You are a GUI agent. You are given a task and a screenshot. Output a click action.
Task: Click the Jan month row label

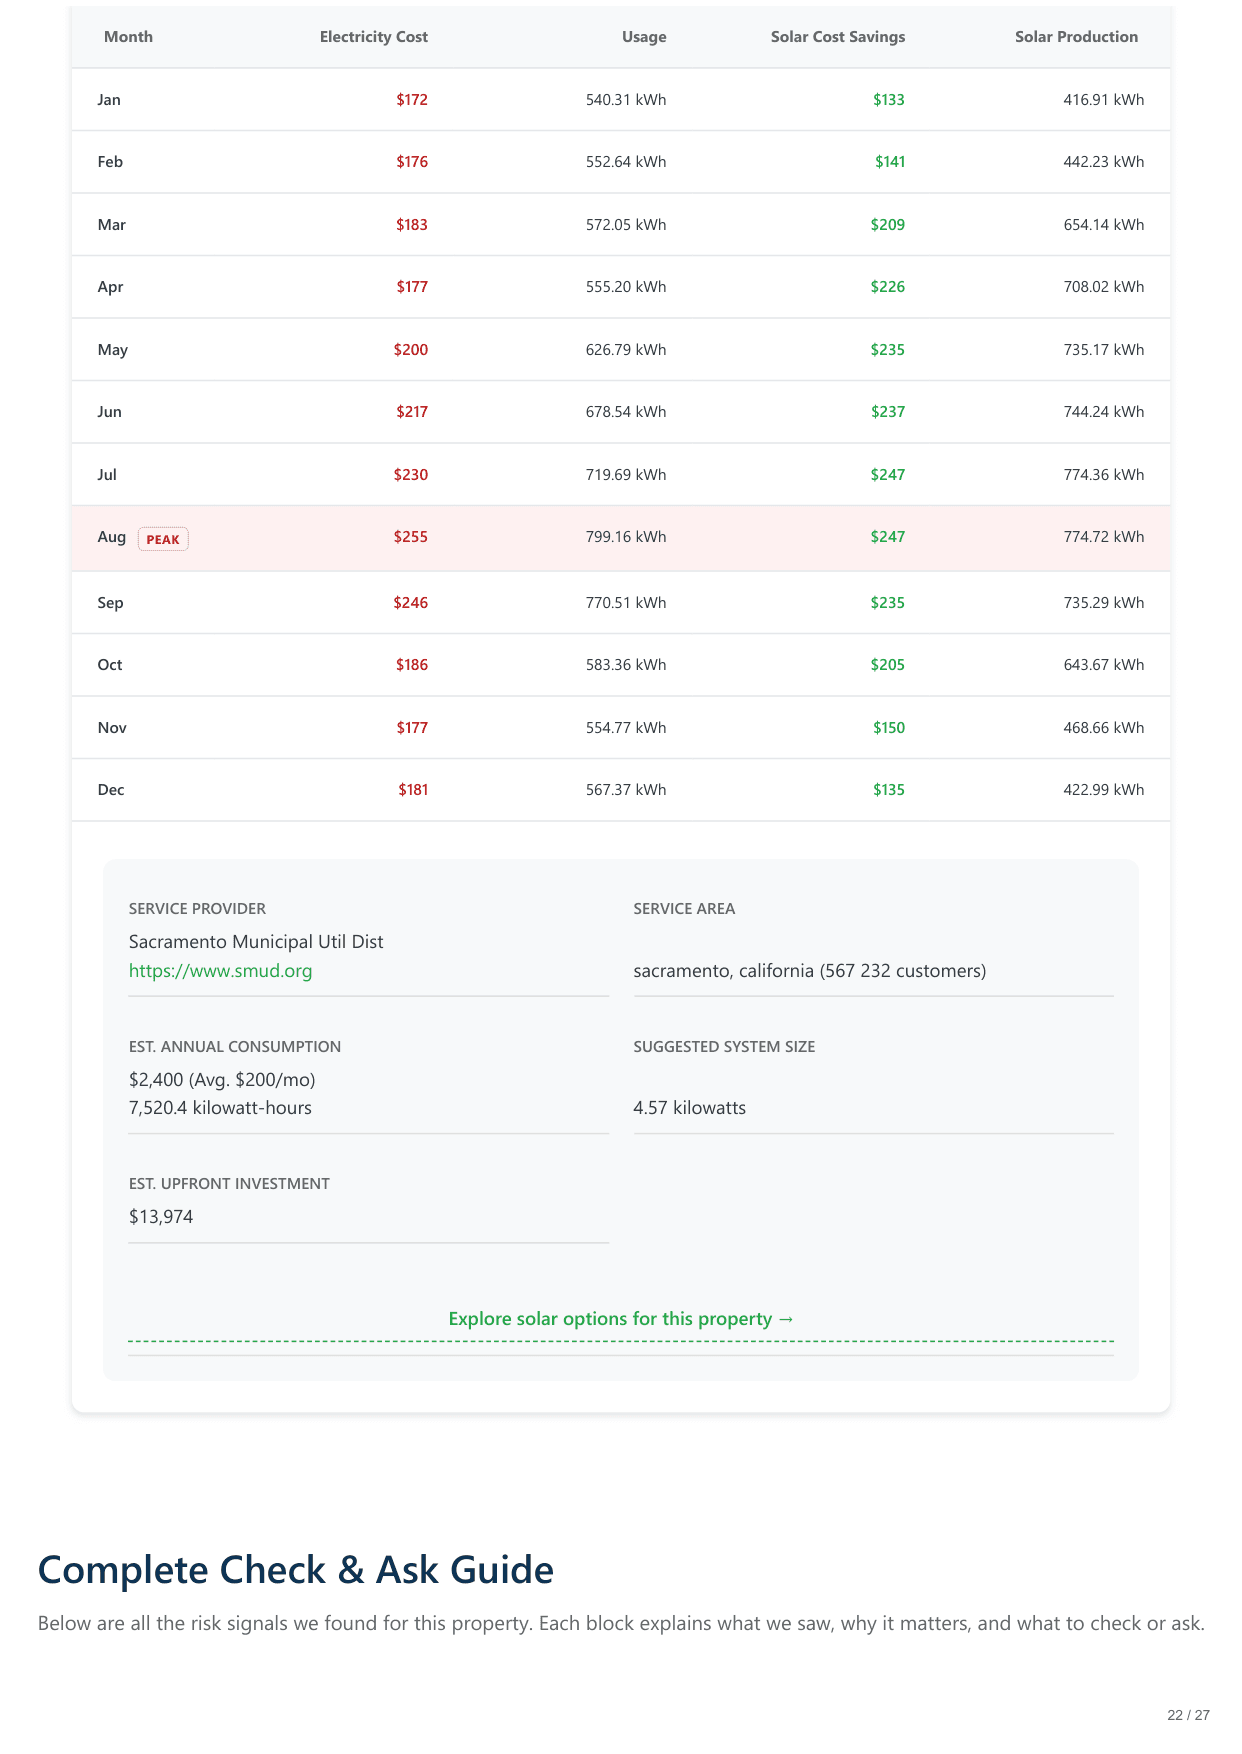coord(109,100)
